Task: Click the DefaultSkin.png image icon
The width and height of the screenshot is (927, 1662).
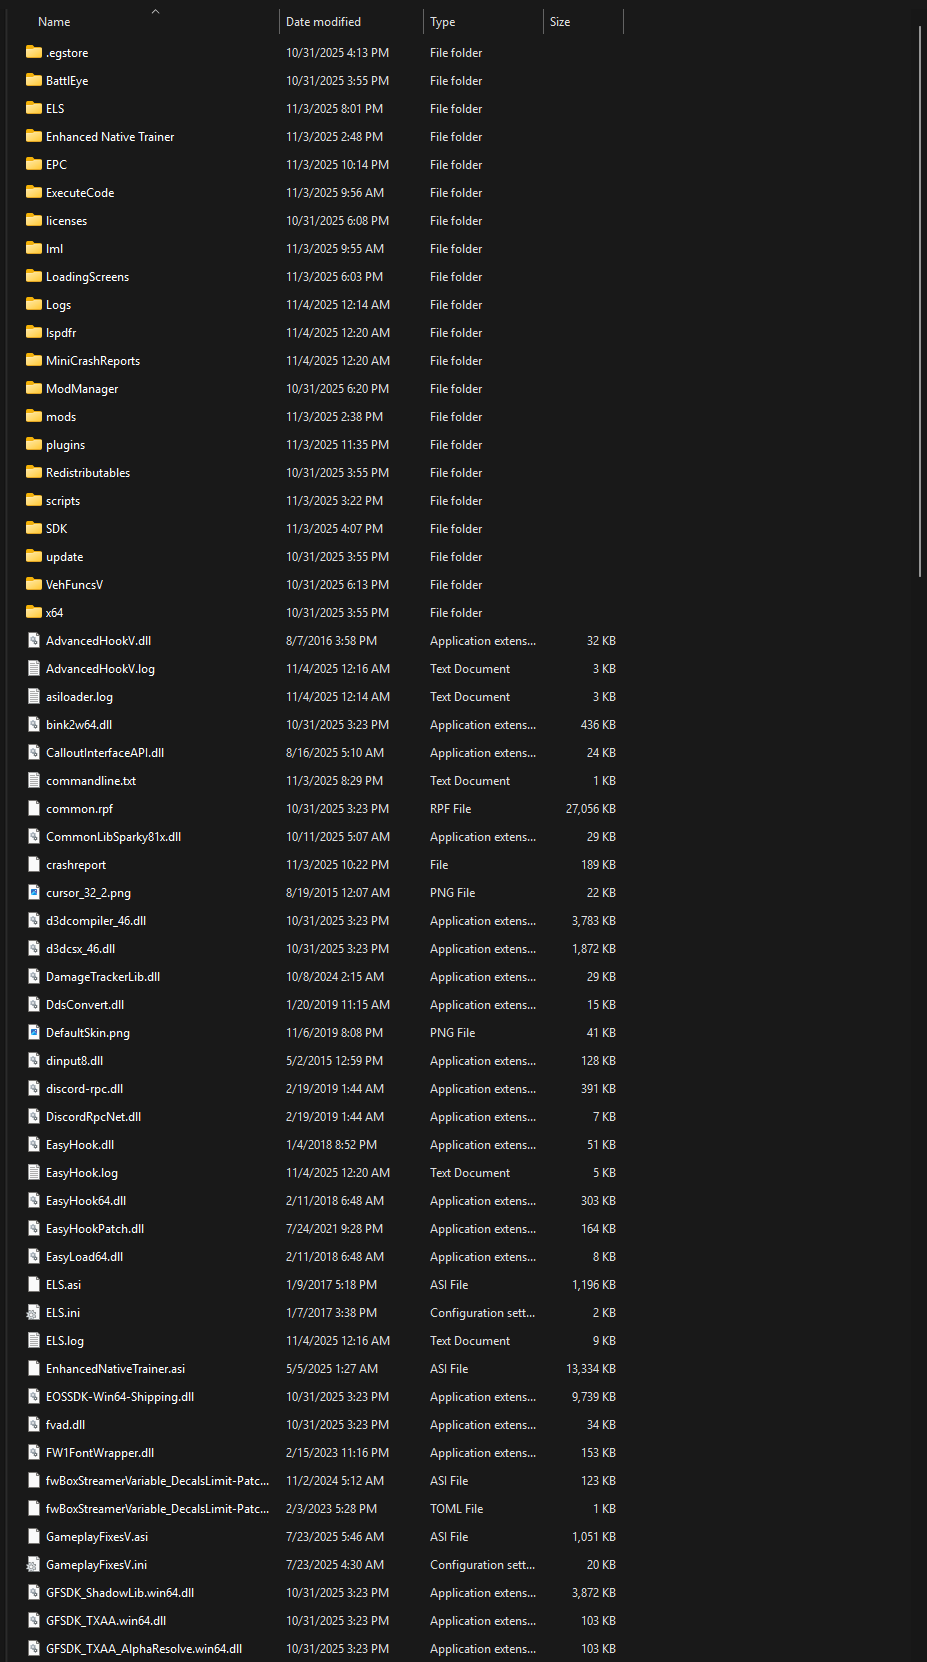Action: tap(34, 1032)
